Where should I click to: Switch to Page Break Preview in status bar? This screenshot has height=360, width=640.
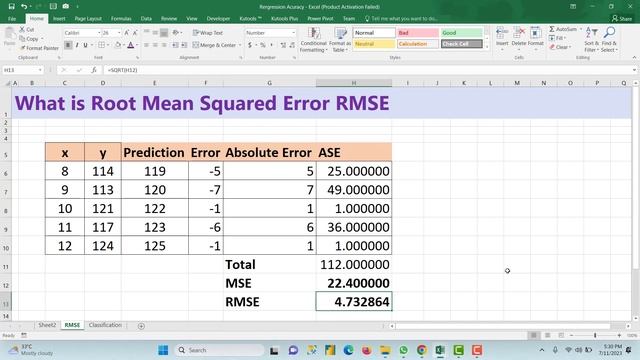click(561, 335)
